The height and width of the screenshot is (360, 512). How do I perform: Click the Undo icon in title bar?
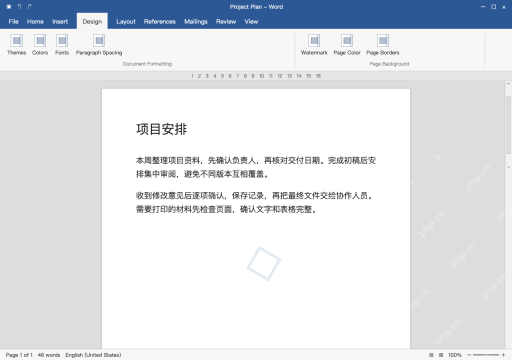[19, 7]
